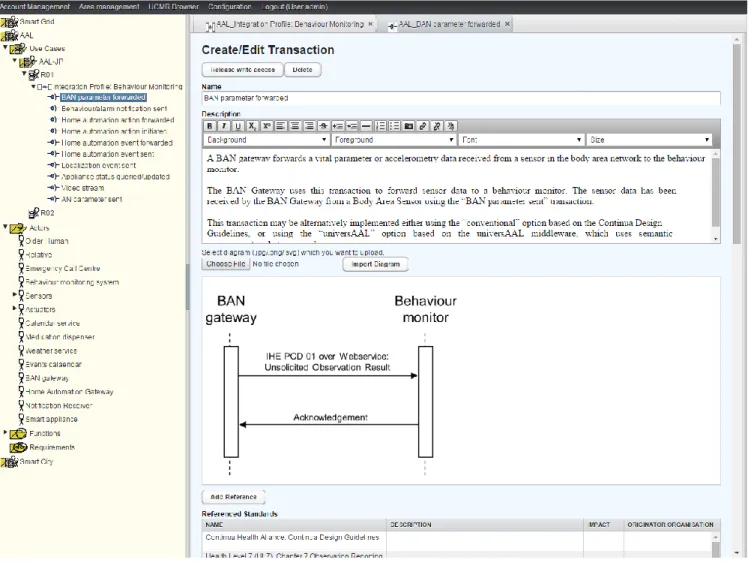Toggle underline formatting in description editor
The width and height of the screenshot is (748, 563).
coord(238,126)
